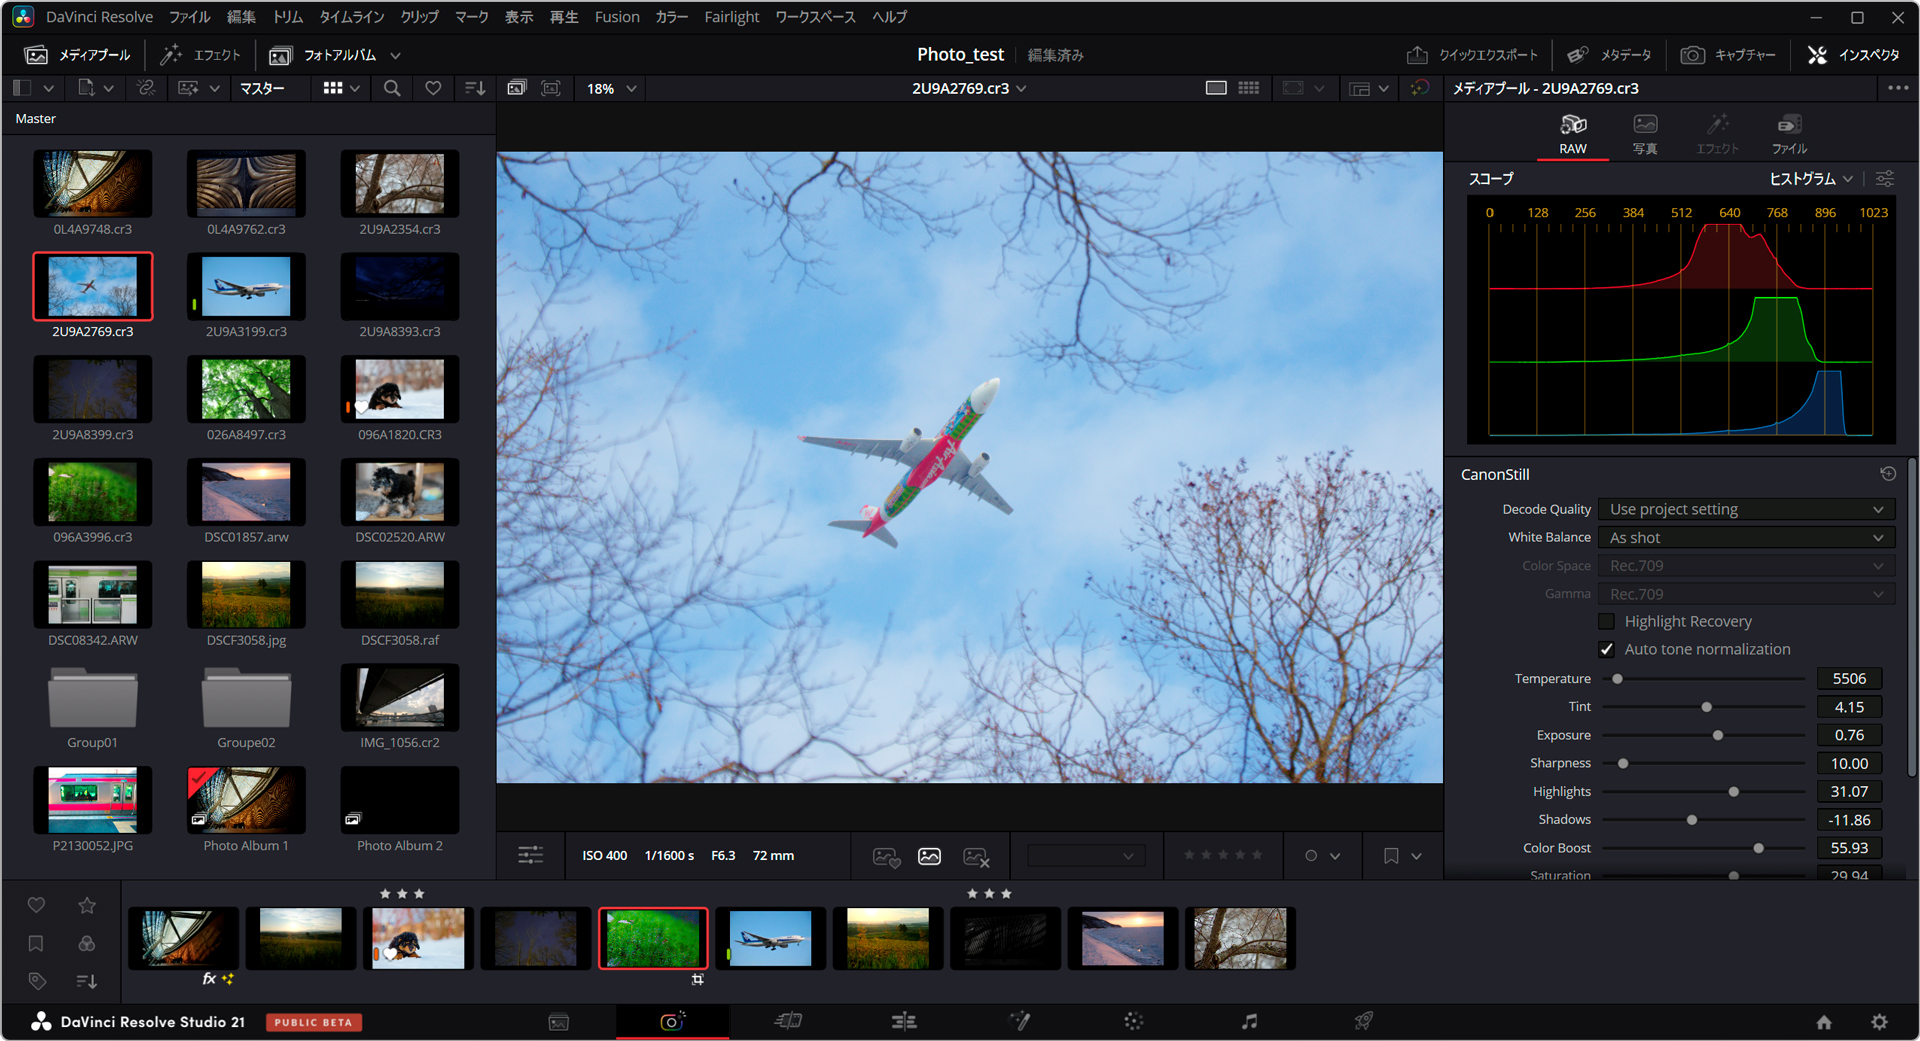Click the sort icon in media pool toolbar
Viewport: 1920px width, 1041px height.
pos(475,88)
